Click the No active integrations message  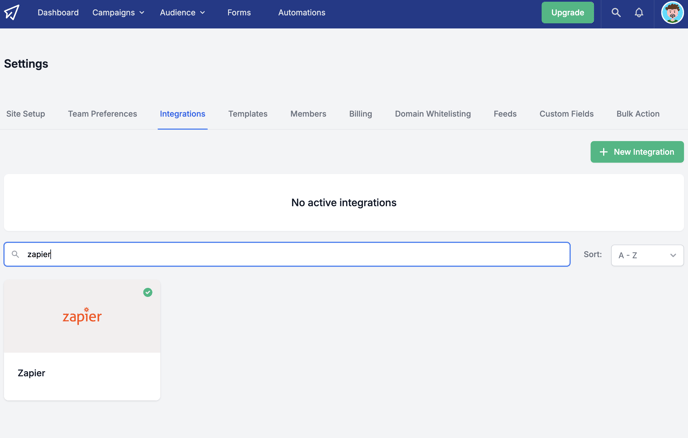pyautogui.click(x=344, y=202)
